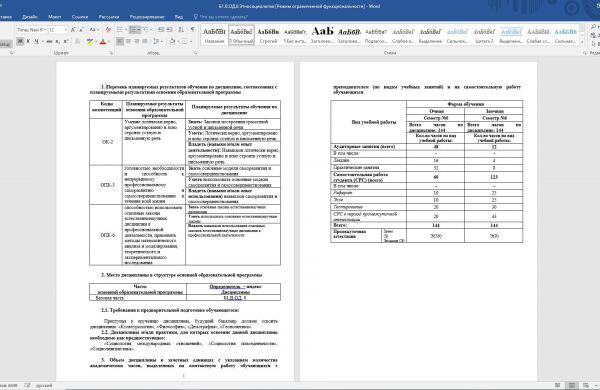Image resolution: width=600 pixels, height=390 pixels.
Task: Toggle superscript formatting
Action: [x=65, y=41]
